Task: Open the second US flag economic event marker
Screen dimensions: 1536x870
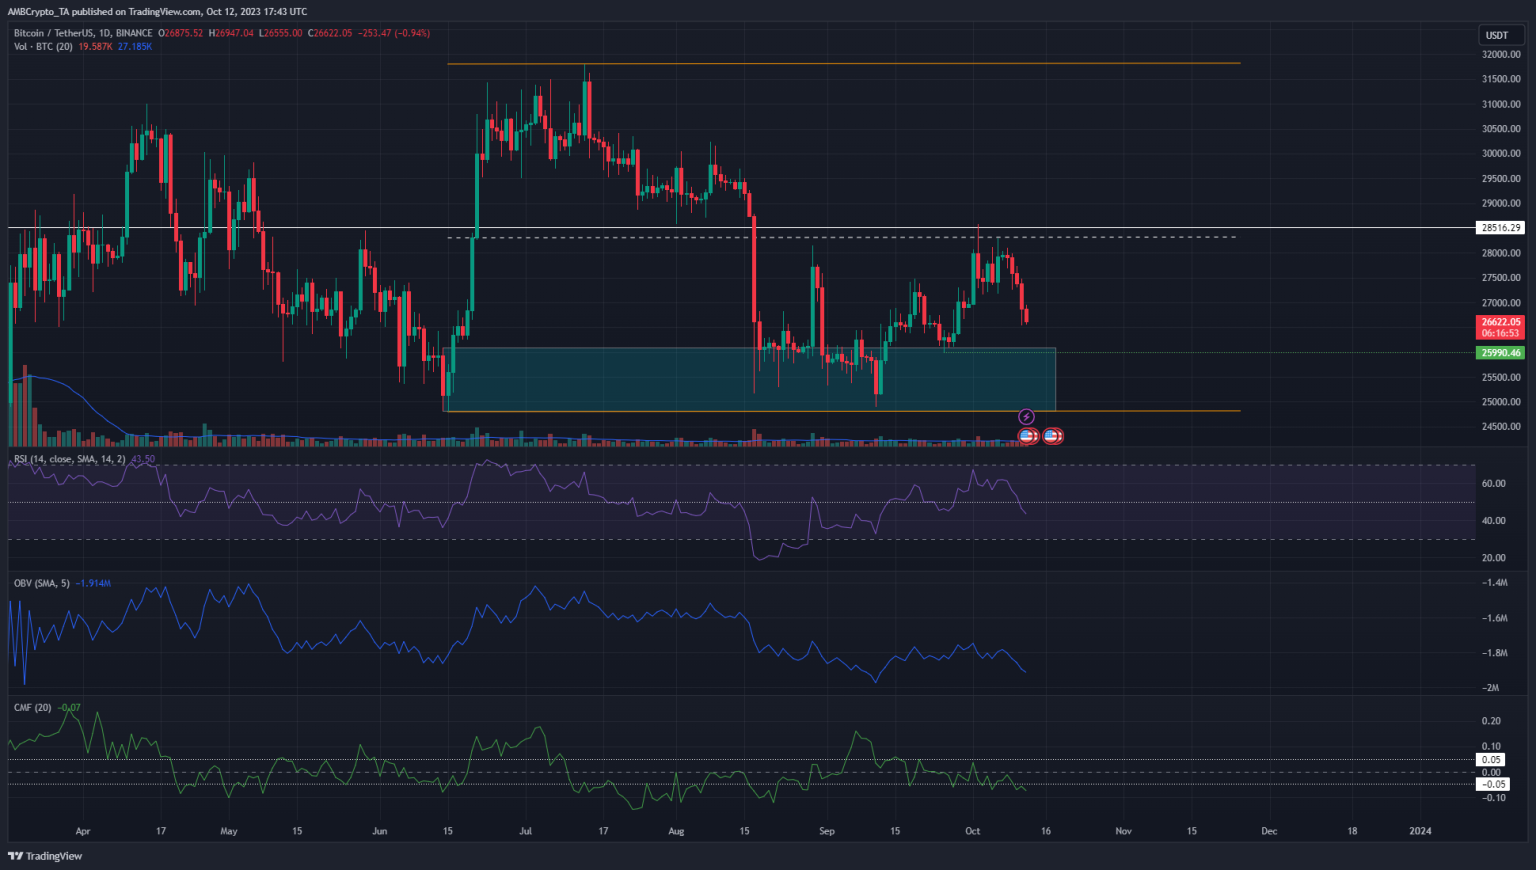Action: point(1052,435)
